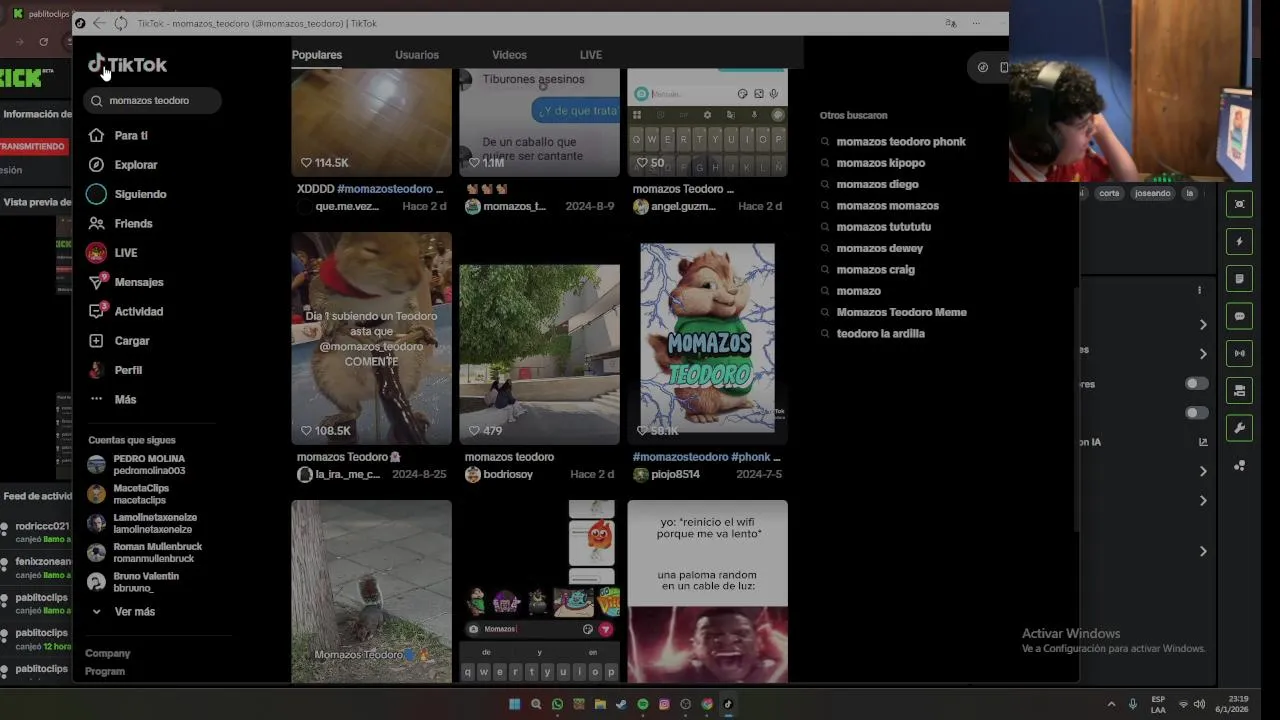Click the 'corta' tag in Kick window
Screen dimensions: 1280x720
(1109, 194)
